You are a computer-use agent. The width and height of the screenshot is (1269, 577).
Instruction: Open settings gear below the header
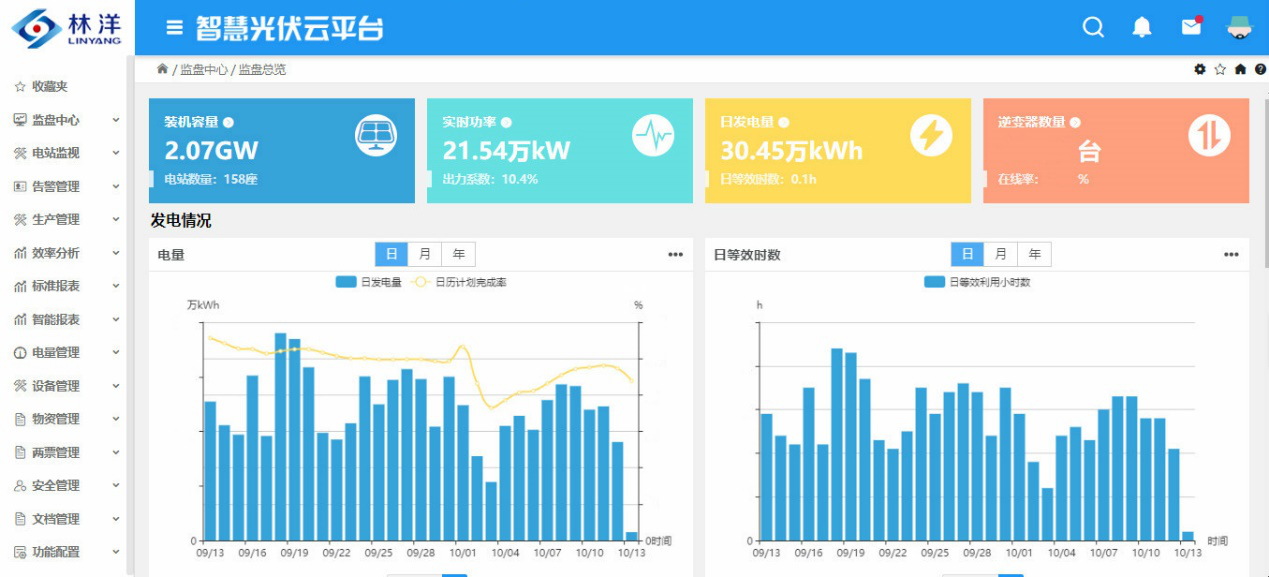pos(1200,69)
